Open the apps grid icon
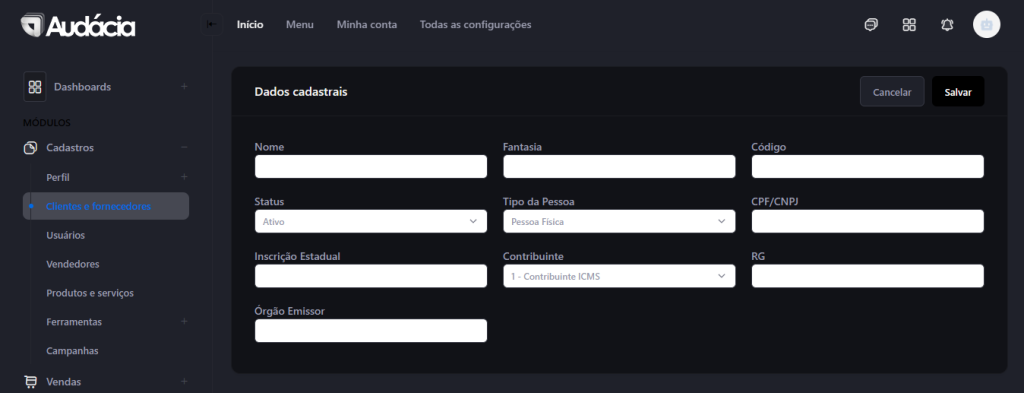1024x393 pixels. tap(909, 25)
